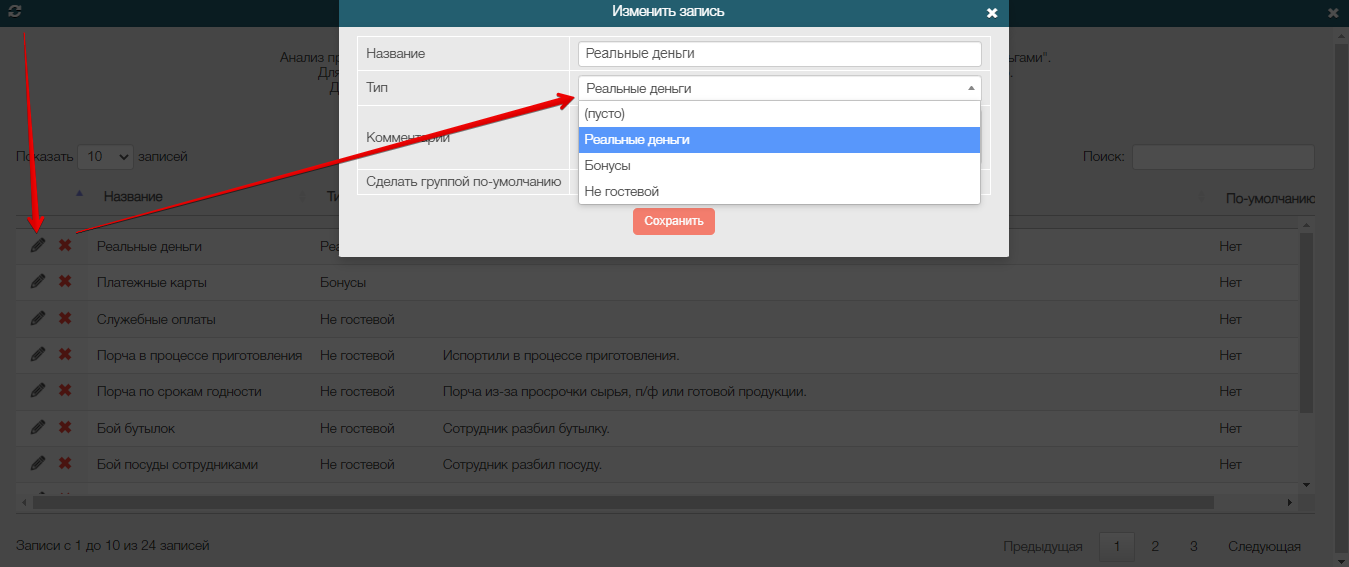The width and height of the screenshot is (1349, 567).
Task: Sort by the По-умолчанию column header
Action: click(1270, 198)
